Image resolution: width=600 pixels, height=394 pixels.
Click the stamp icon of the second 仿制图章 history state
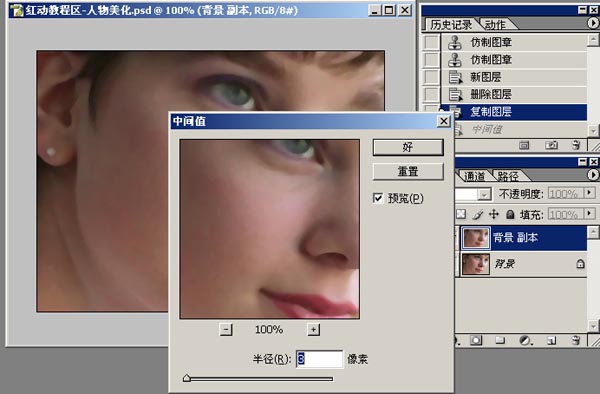point(455,60)
